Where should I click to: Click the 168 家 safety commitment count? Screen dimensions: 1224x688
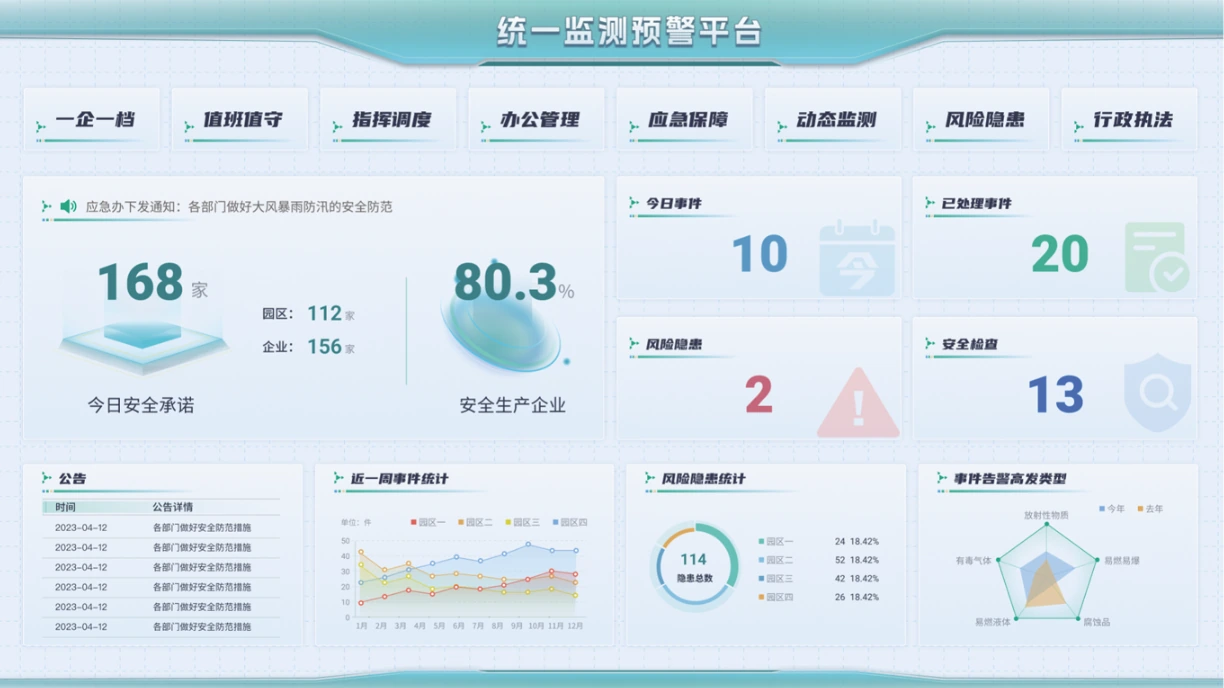(x=153, y=283)
